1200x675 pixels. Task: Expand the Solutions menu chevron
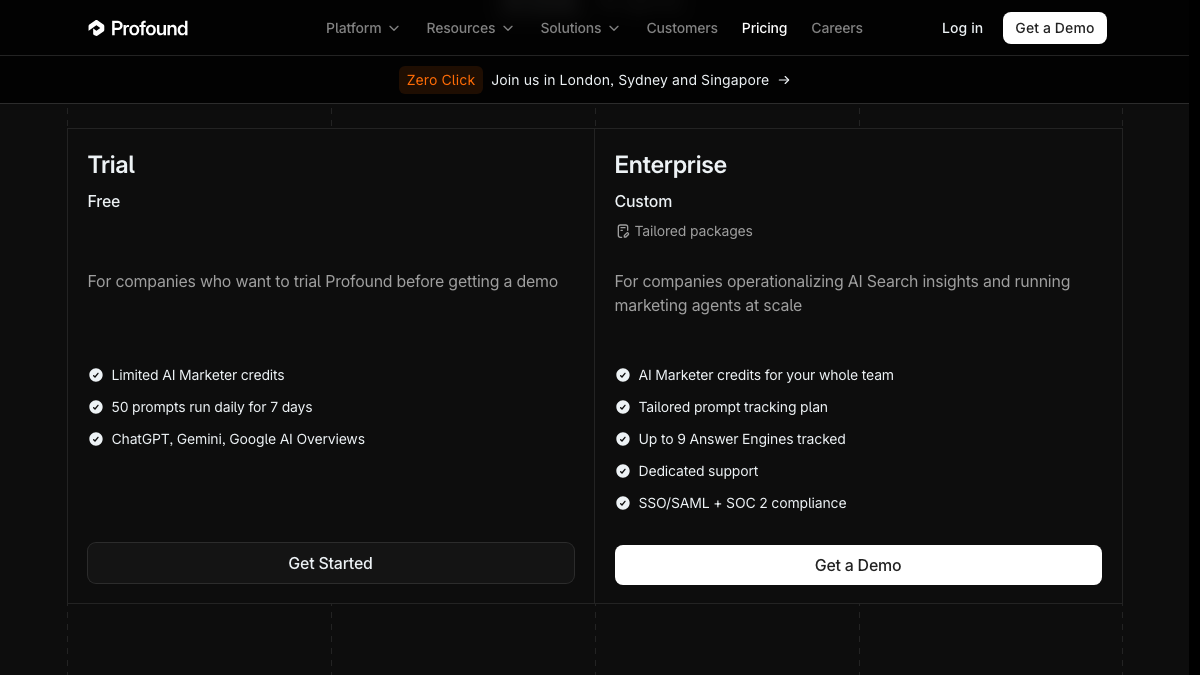tap(614, 29)
